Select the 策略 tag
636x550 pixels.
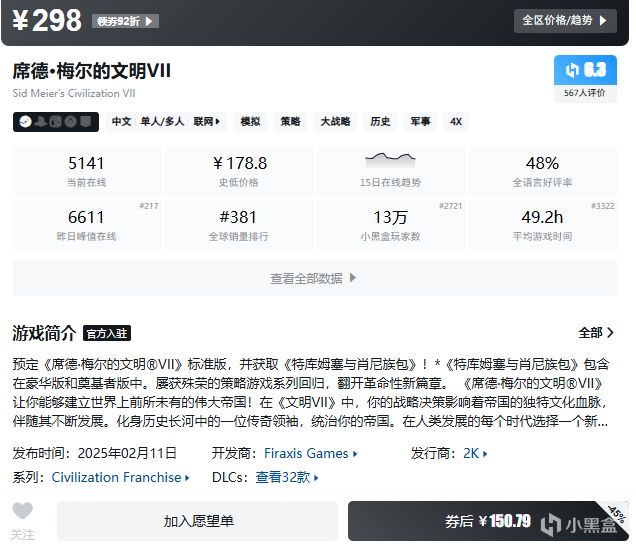pyautogui.click(x=290, y=121)
